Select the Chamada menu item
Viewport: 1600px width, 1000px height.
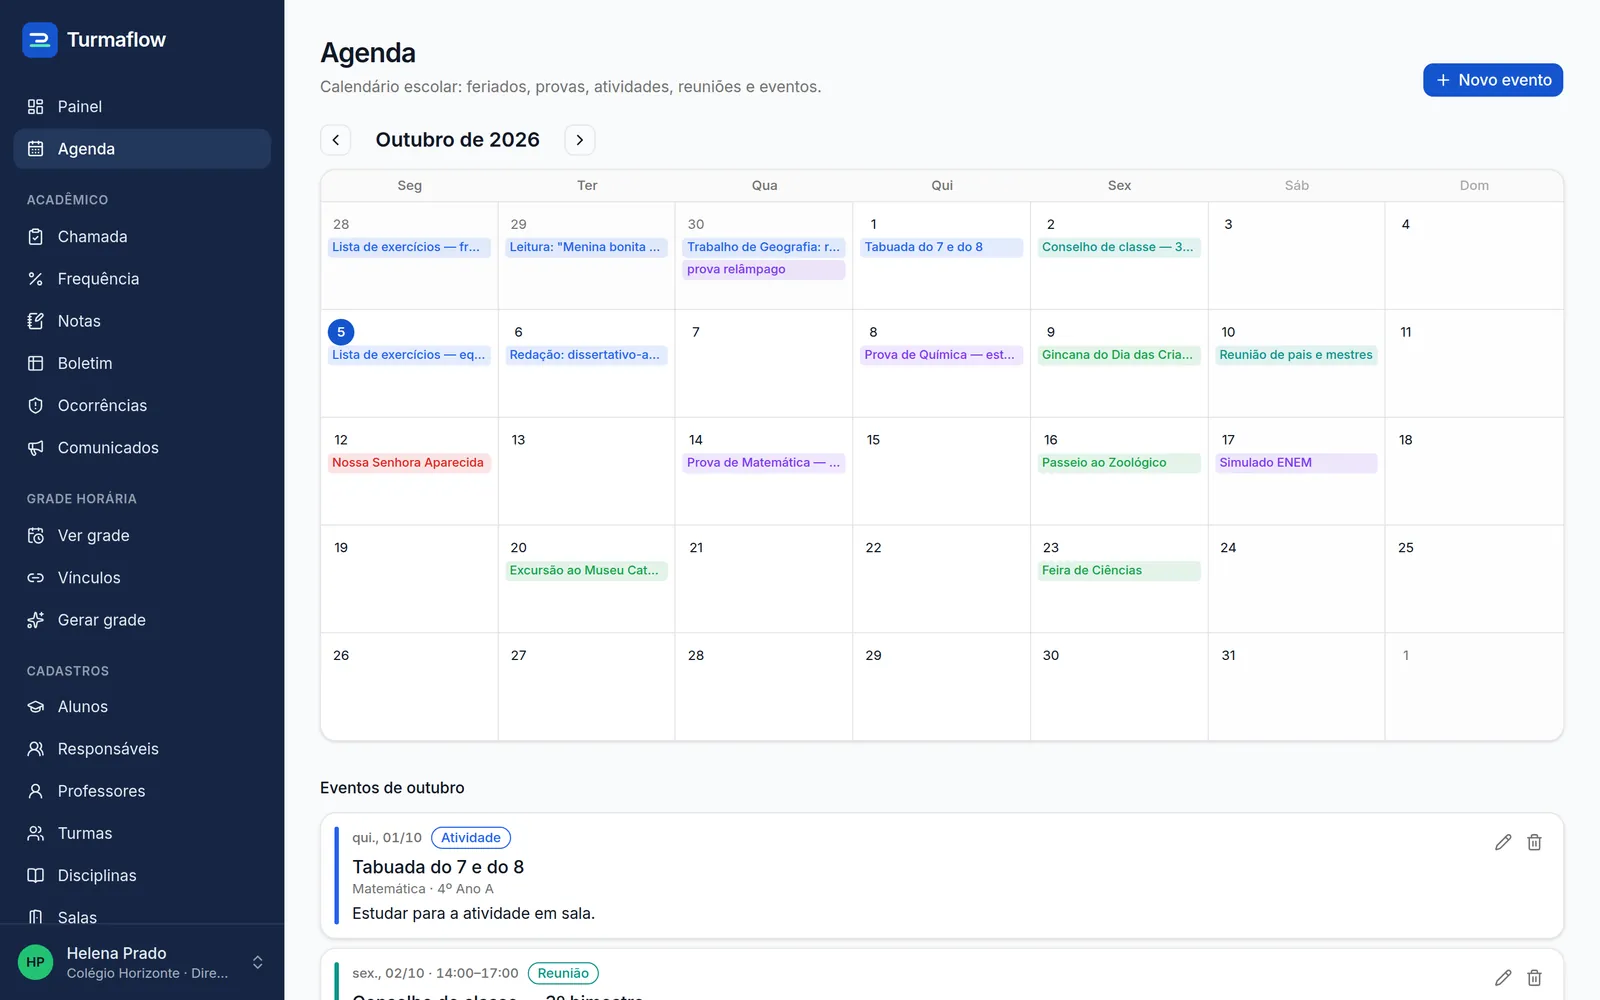142,237
